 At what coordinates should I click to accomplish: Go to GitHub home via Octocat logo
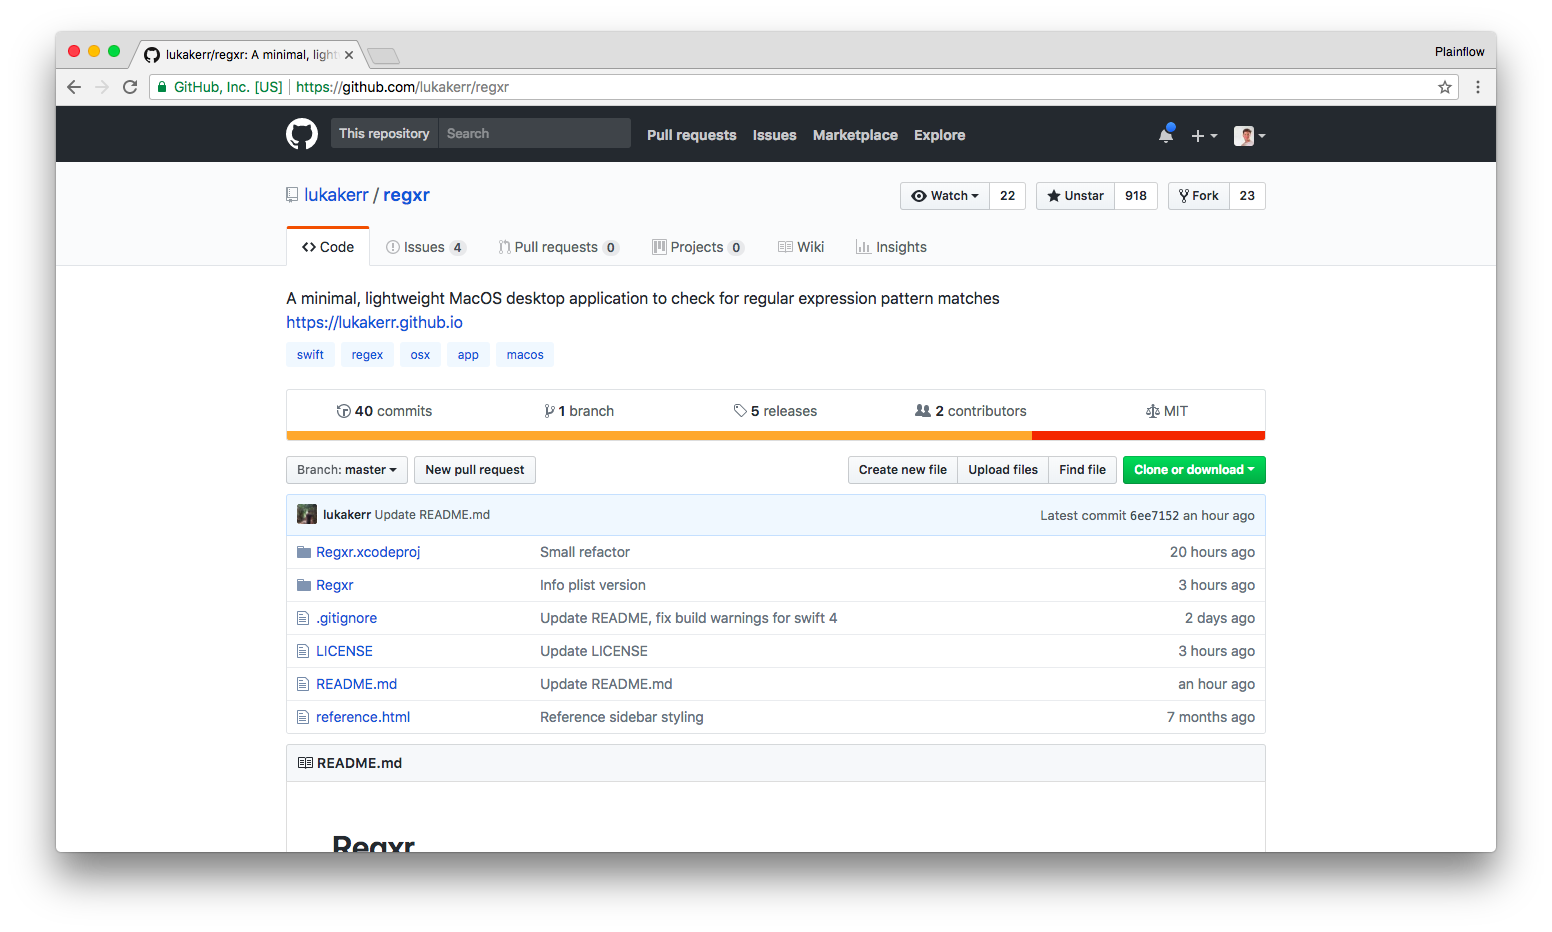tap(302, 134)
